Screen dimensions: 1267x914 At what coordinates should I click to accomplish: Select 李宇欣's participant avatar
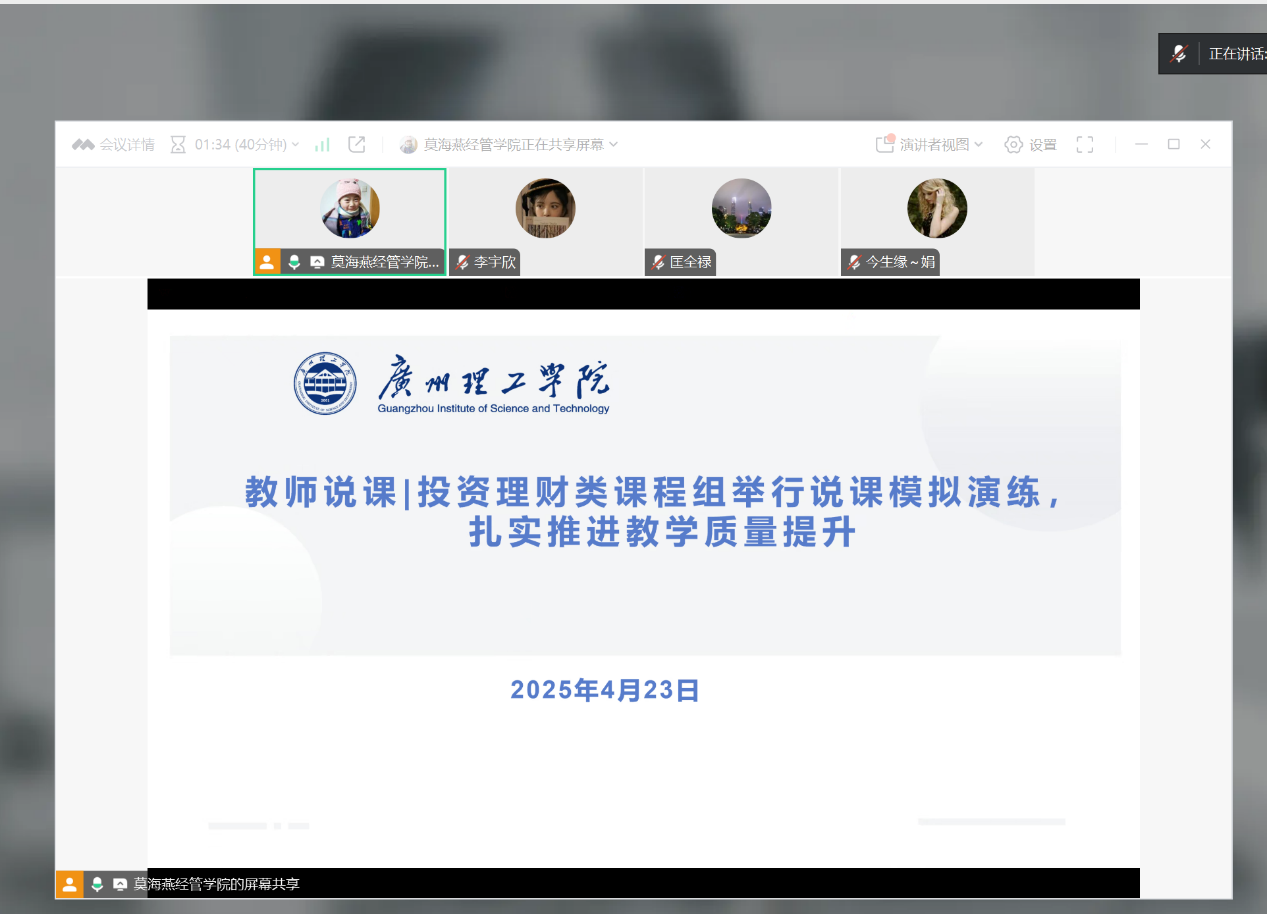coord(545,208)
